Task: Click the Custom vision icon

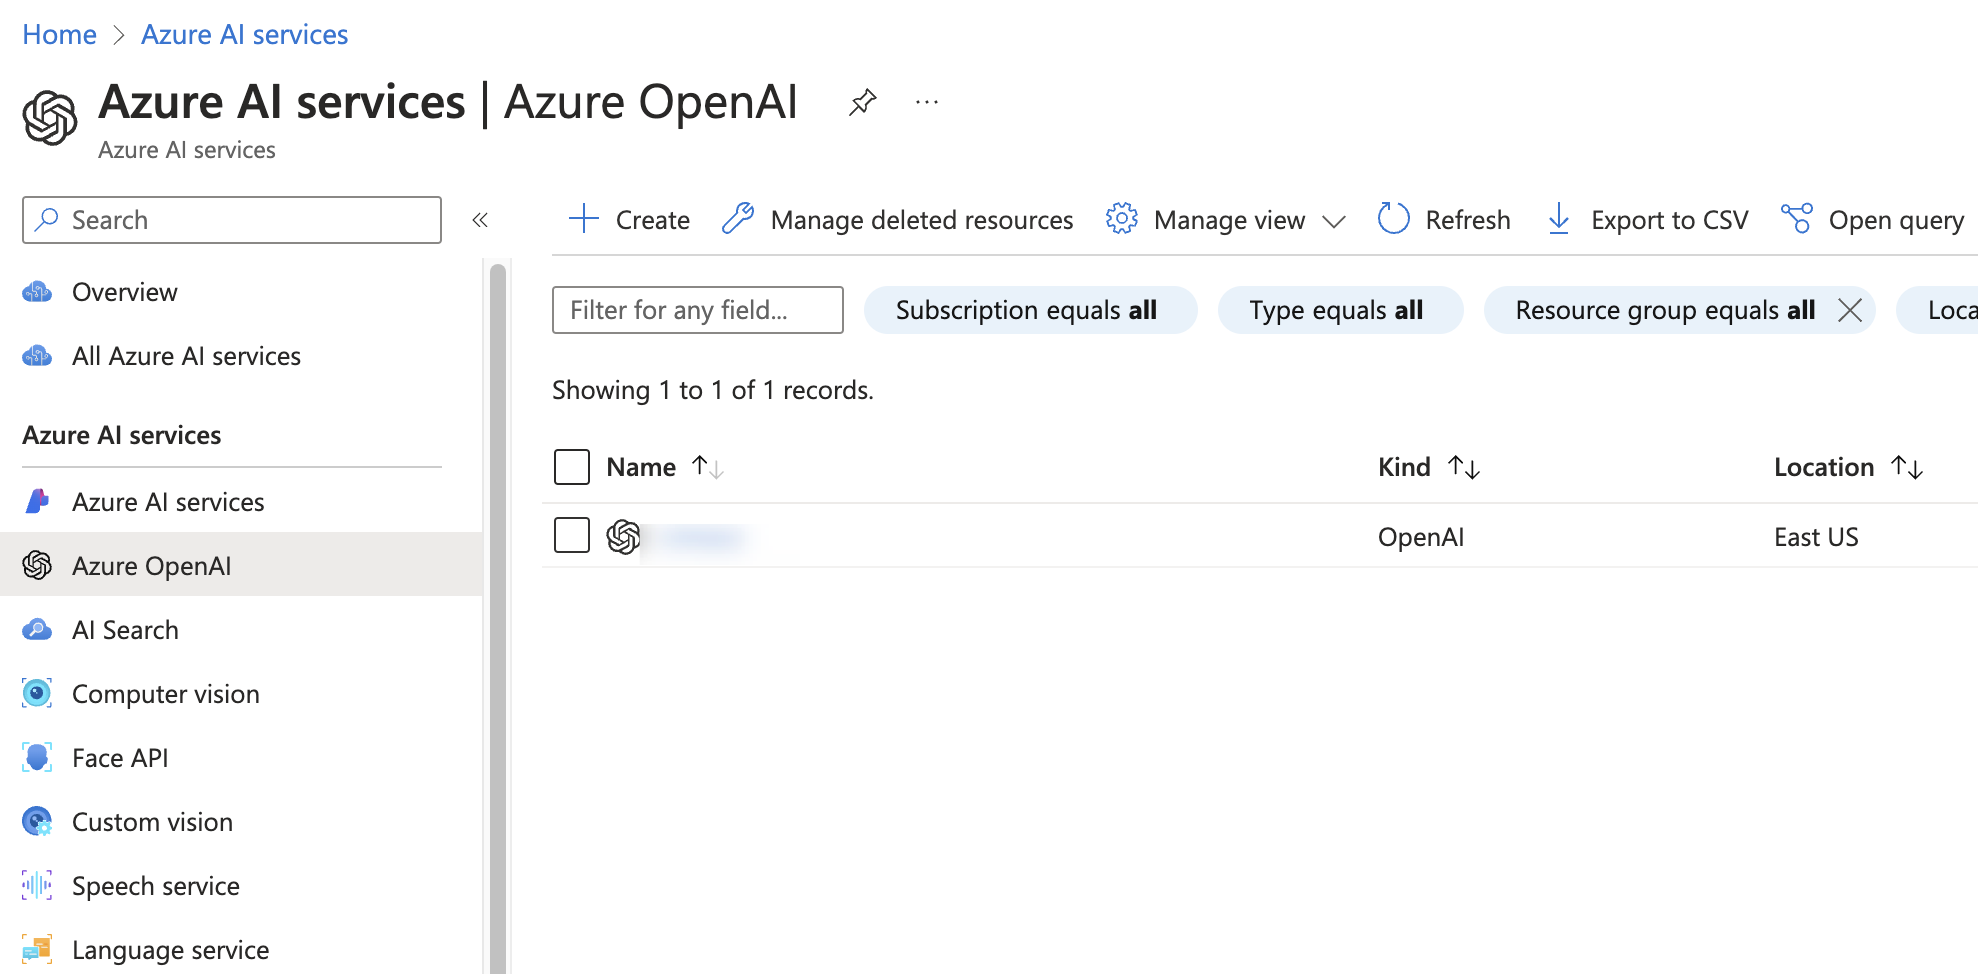Action: (x=37, y=822)
